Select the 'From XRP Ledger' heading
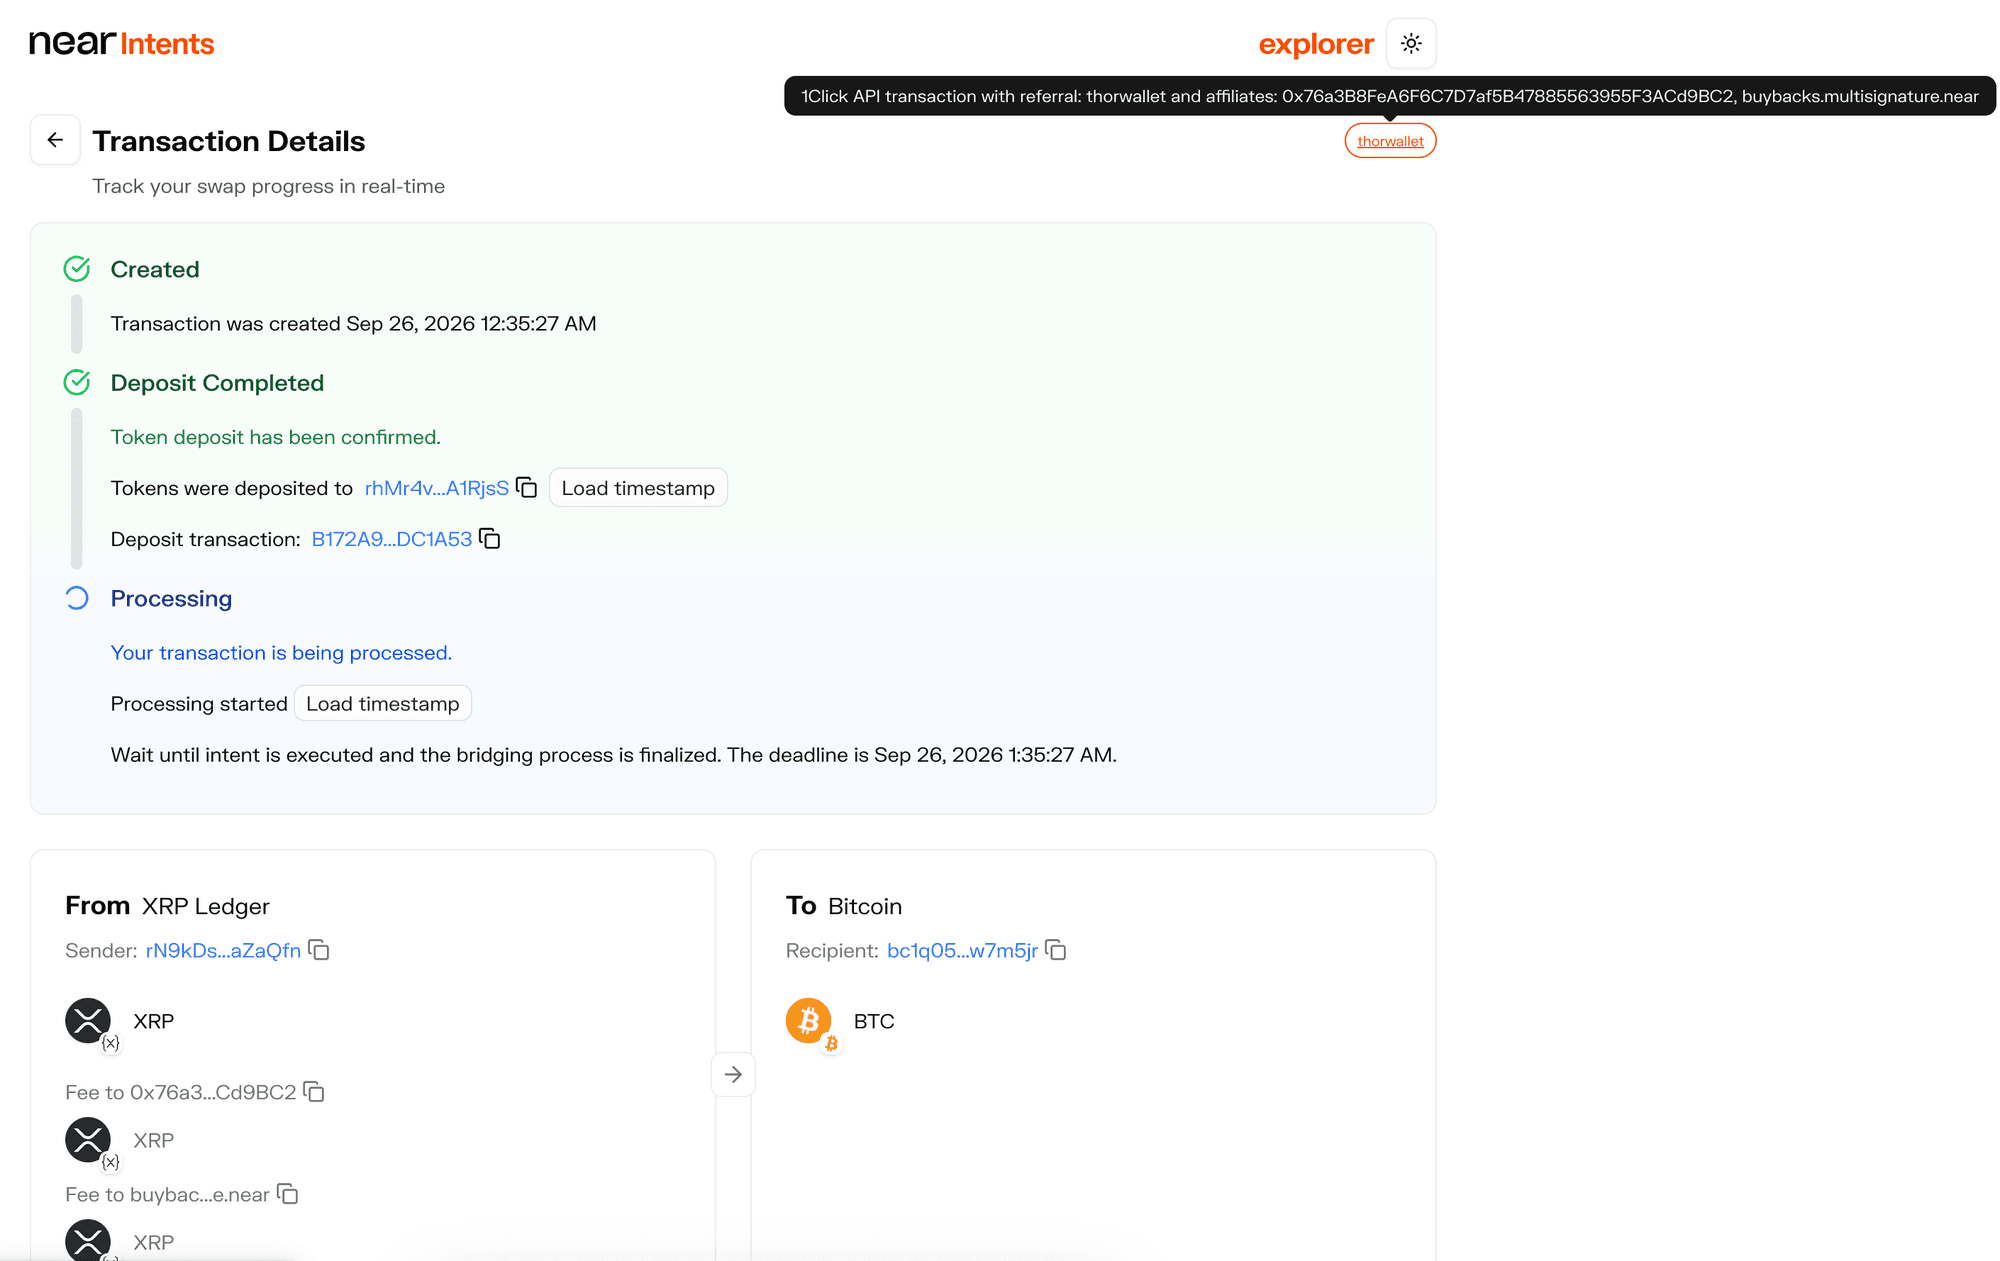The height and width of the screenshot is (1261, 2000). click(x=167, y=906)
